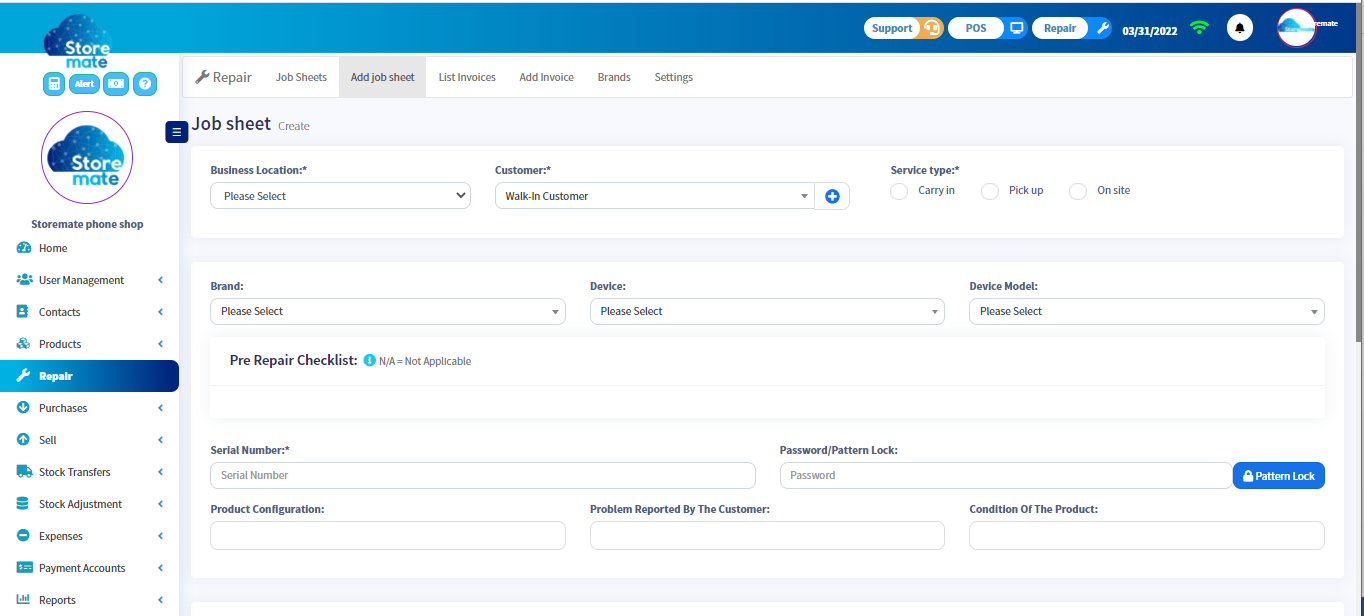
Task: Toggle sidebar with hamburger menu icon
Action: 177,131
